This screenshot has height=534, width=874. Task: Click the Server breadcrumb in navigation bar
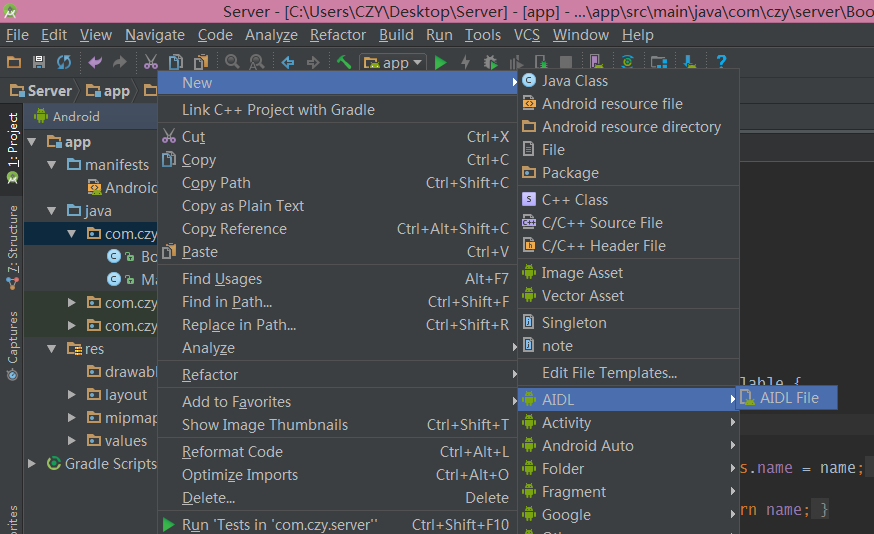(x=42, y=90)
